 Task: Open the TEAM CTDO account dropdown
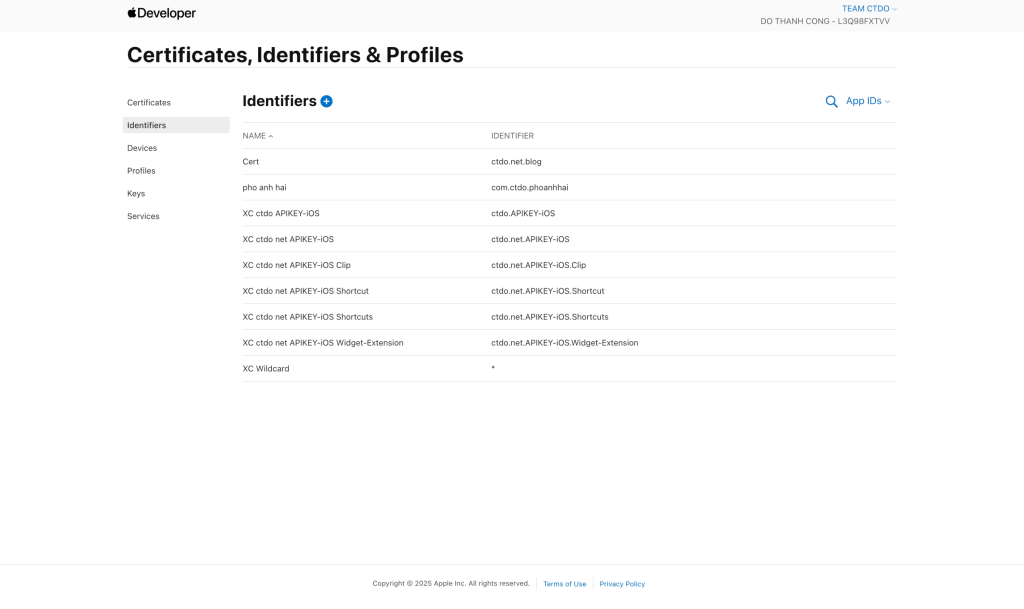(x=868, y=9)
